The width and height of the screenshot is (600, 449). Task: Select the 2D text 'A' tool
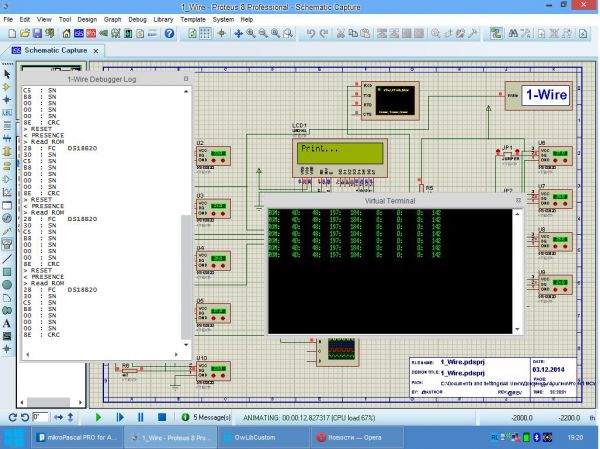click(7, 323)
